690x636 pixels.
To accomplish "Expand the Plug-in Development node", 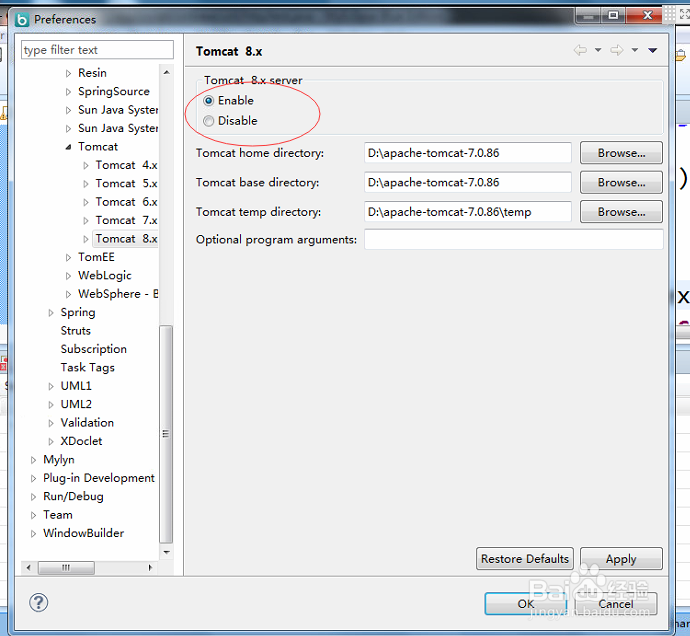I will [33, 478].
